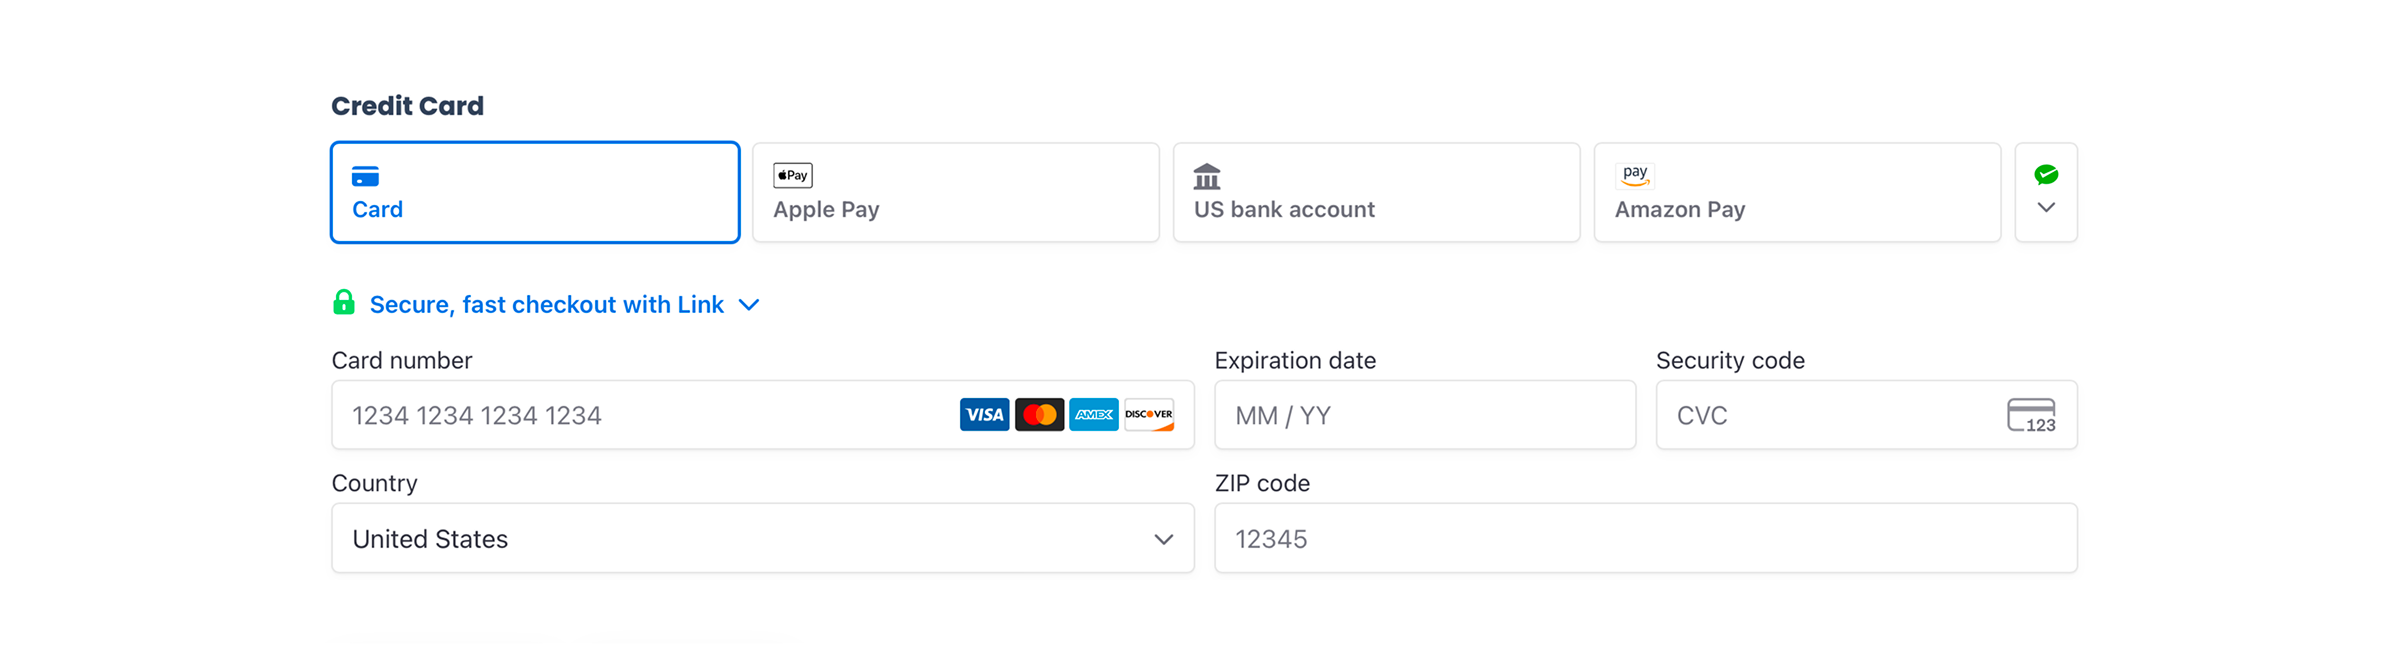
Task: Click the Visa card logo
Action: pos(984,414)
